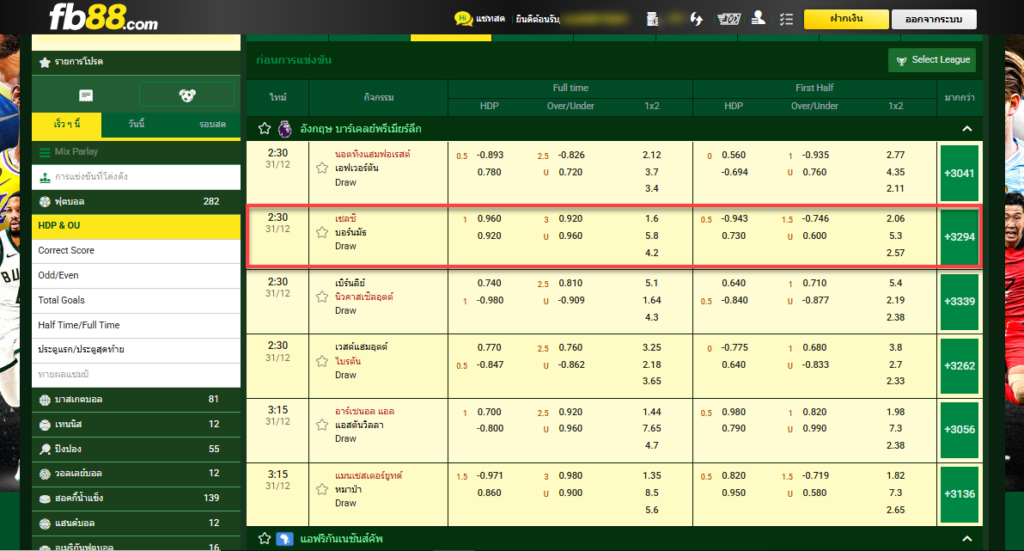Viewport: 1024px width, 551px height.
Task: Click Nottingham full-time HDP odds -0.893
Action: (x=490, y=155)
